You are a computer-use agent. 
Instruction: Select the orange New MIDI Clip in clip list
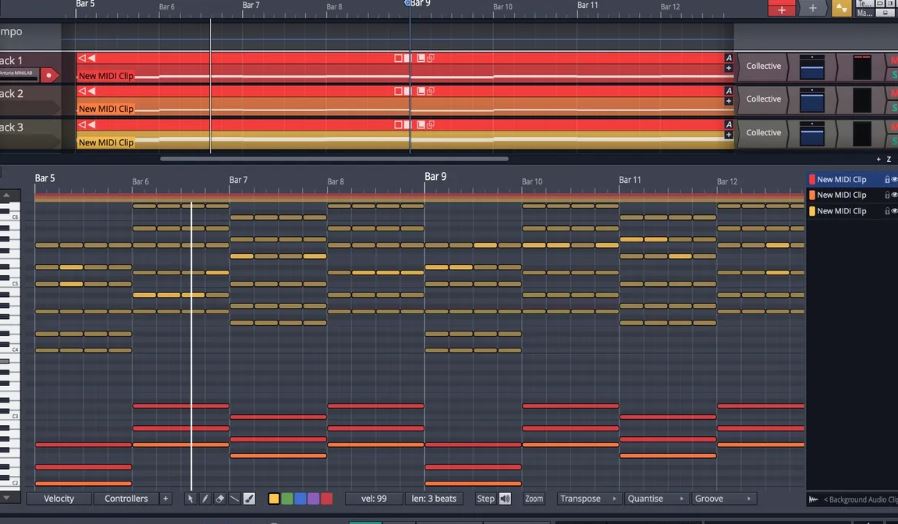click(x=841, y=195)
